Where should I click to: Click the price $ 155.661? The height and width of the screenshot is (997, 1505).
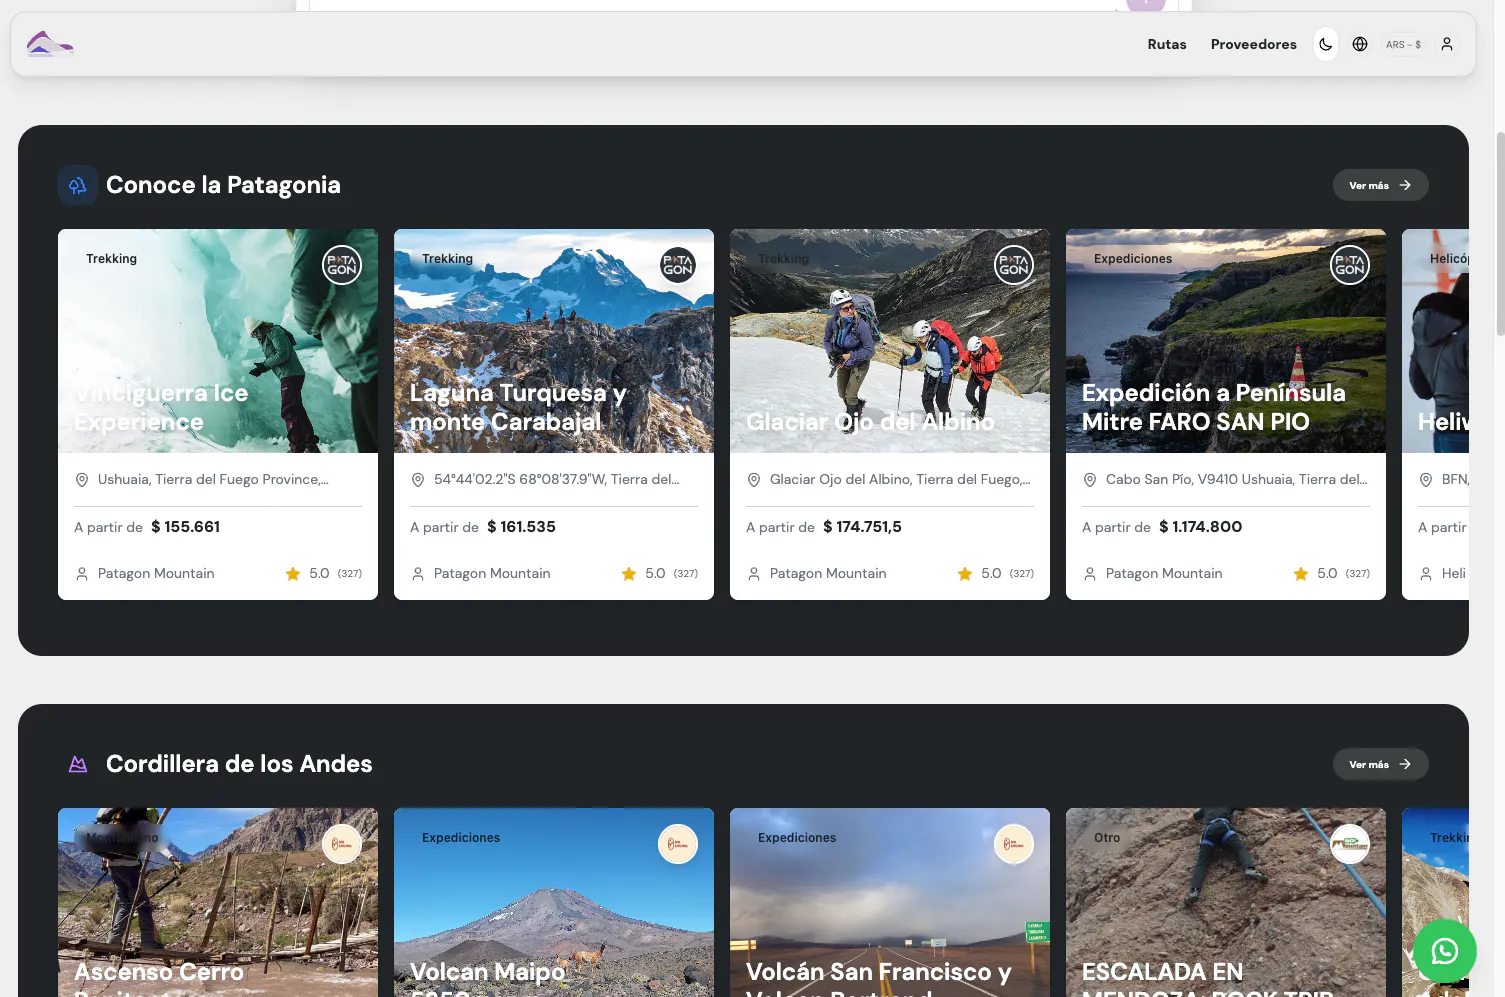pyautogui.click(x=186, y=527)
